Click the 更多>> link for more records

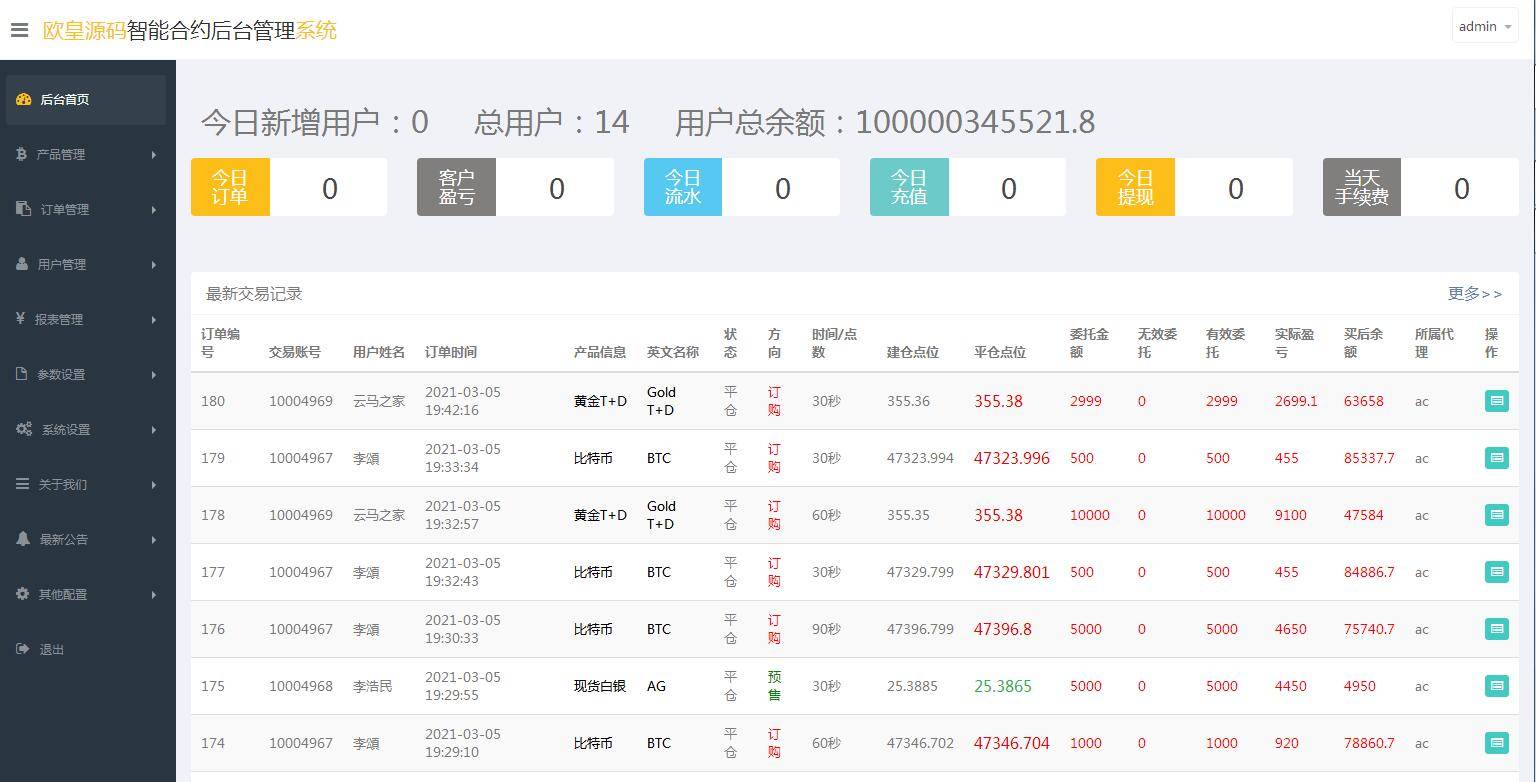tap(1477, 294)
